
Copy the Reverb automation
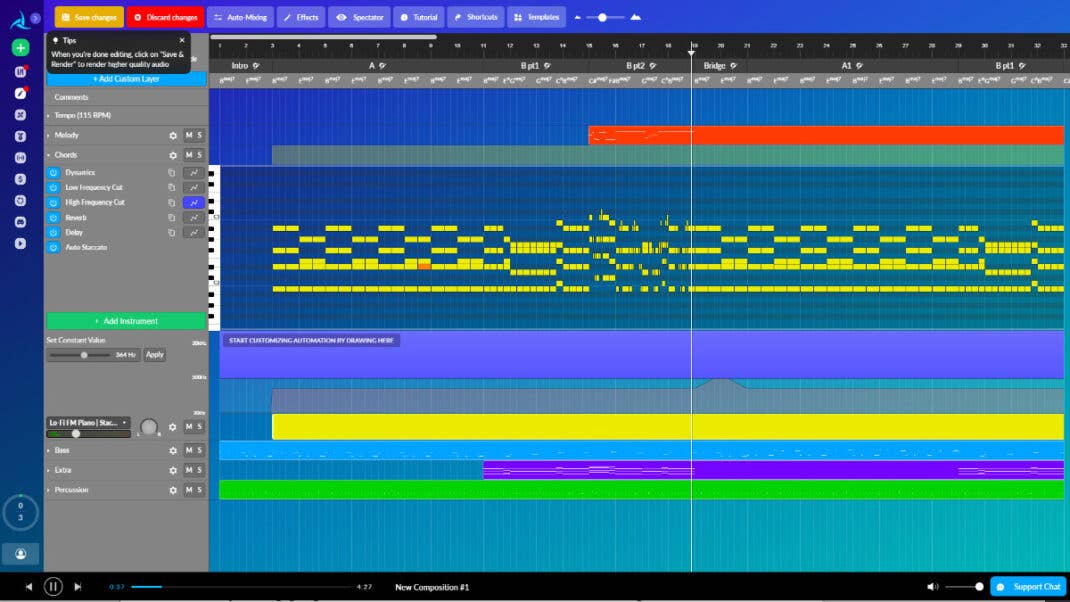click(171, 218)
